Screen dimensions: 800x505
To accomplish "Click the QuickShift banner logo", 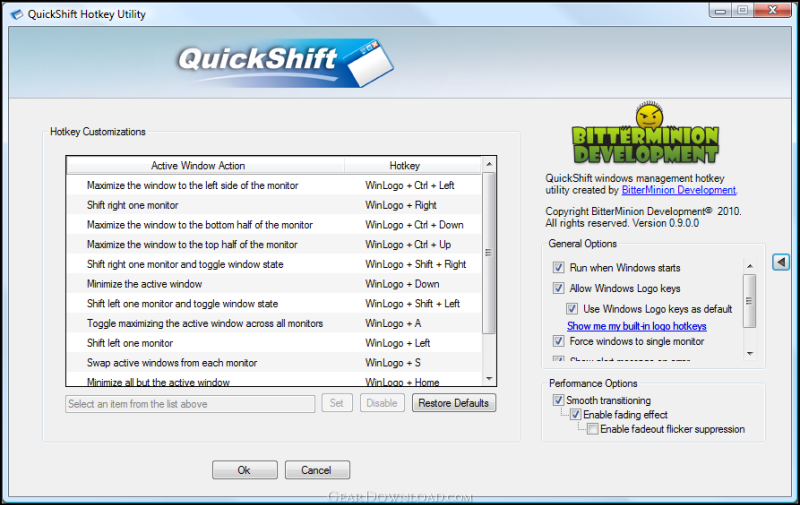I will tap(285, 63).
